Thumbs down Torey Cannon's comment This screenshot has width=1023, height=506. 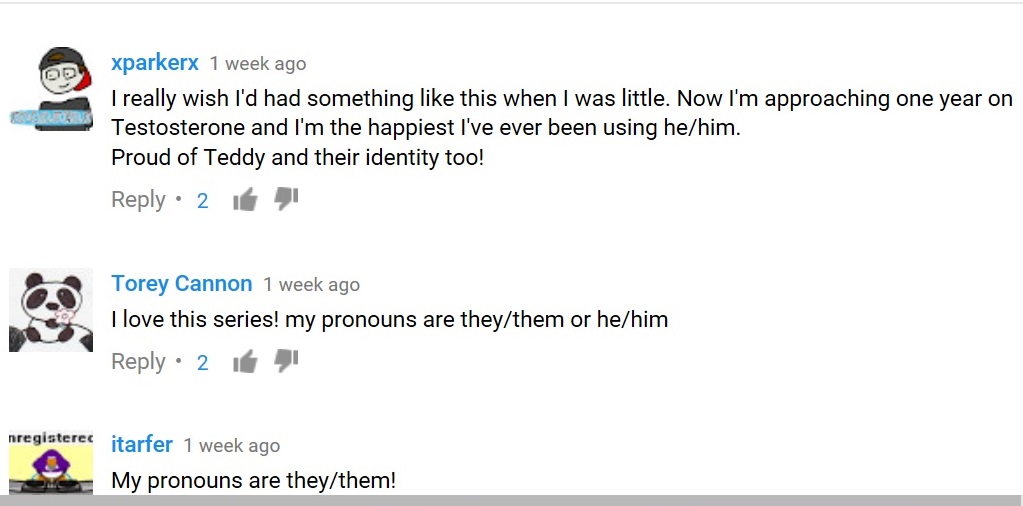[286, 360]
